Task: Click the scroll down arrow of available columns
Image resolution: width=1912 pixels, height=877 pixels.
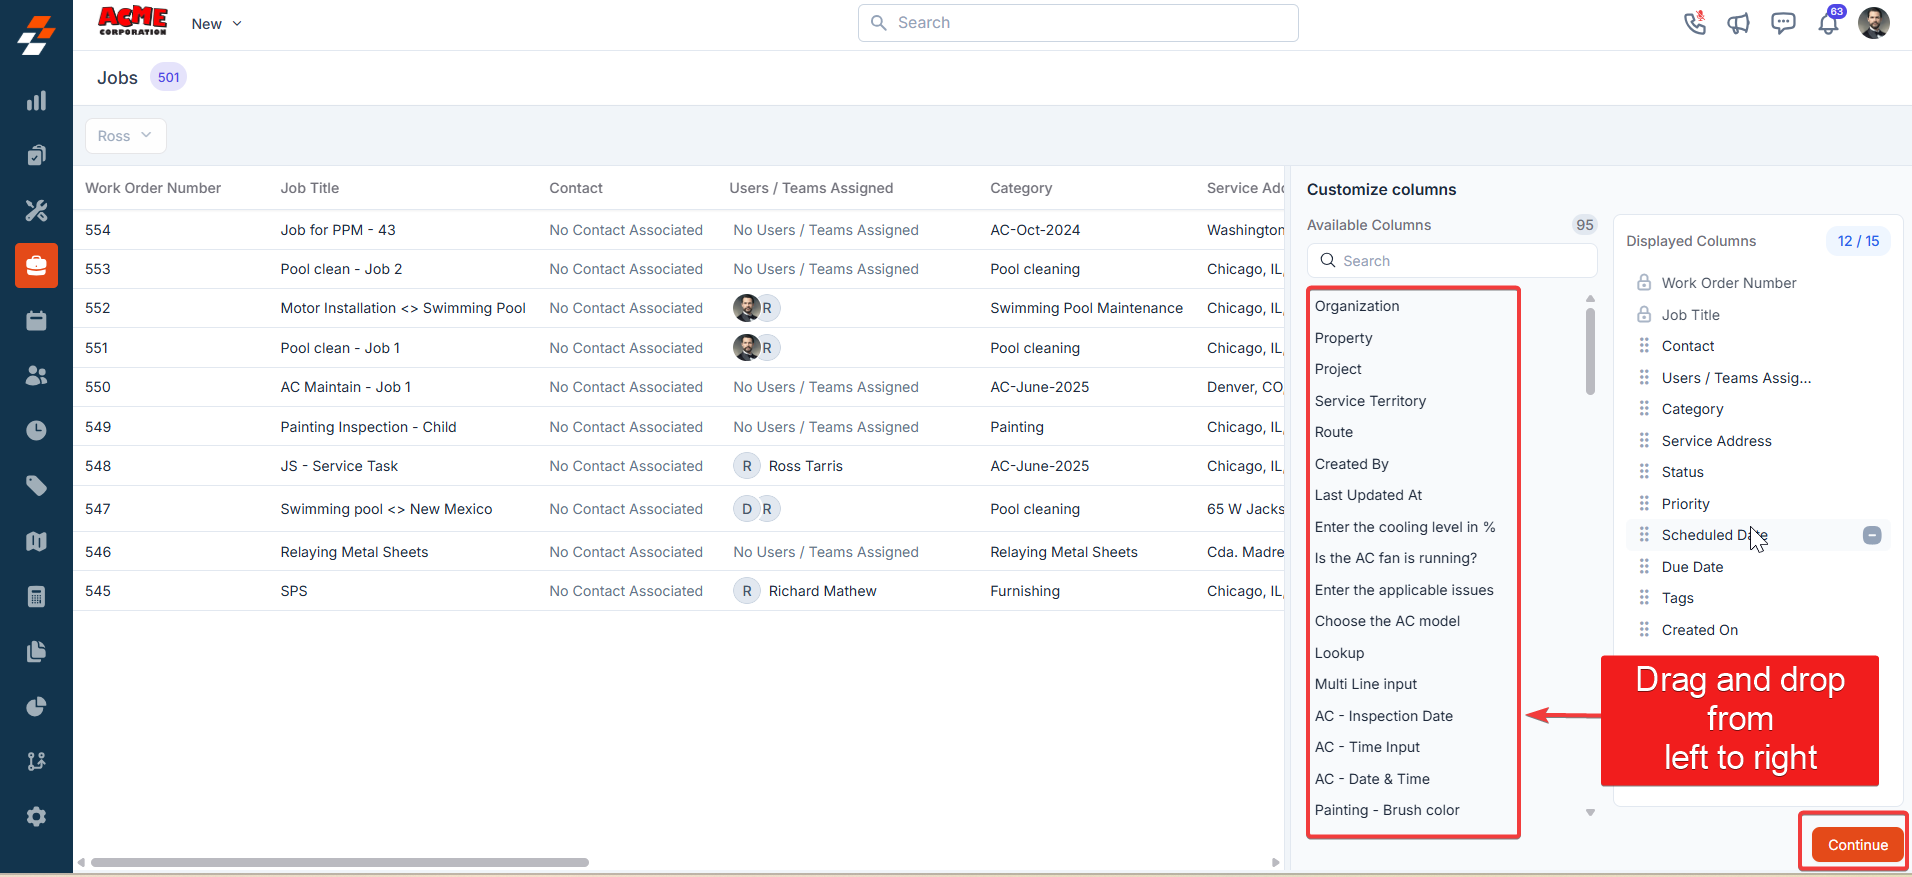Action: 1590,813
